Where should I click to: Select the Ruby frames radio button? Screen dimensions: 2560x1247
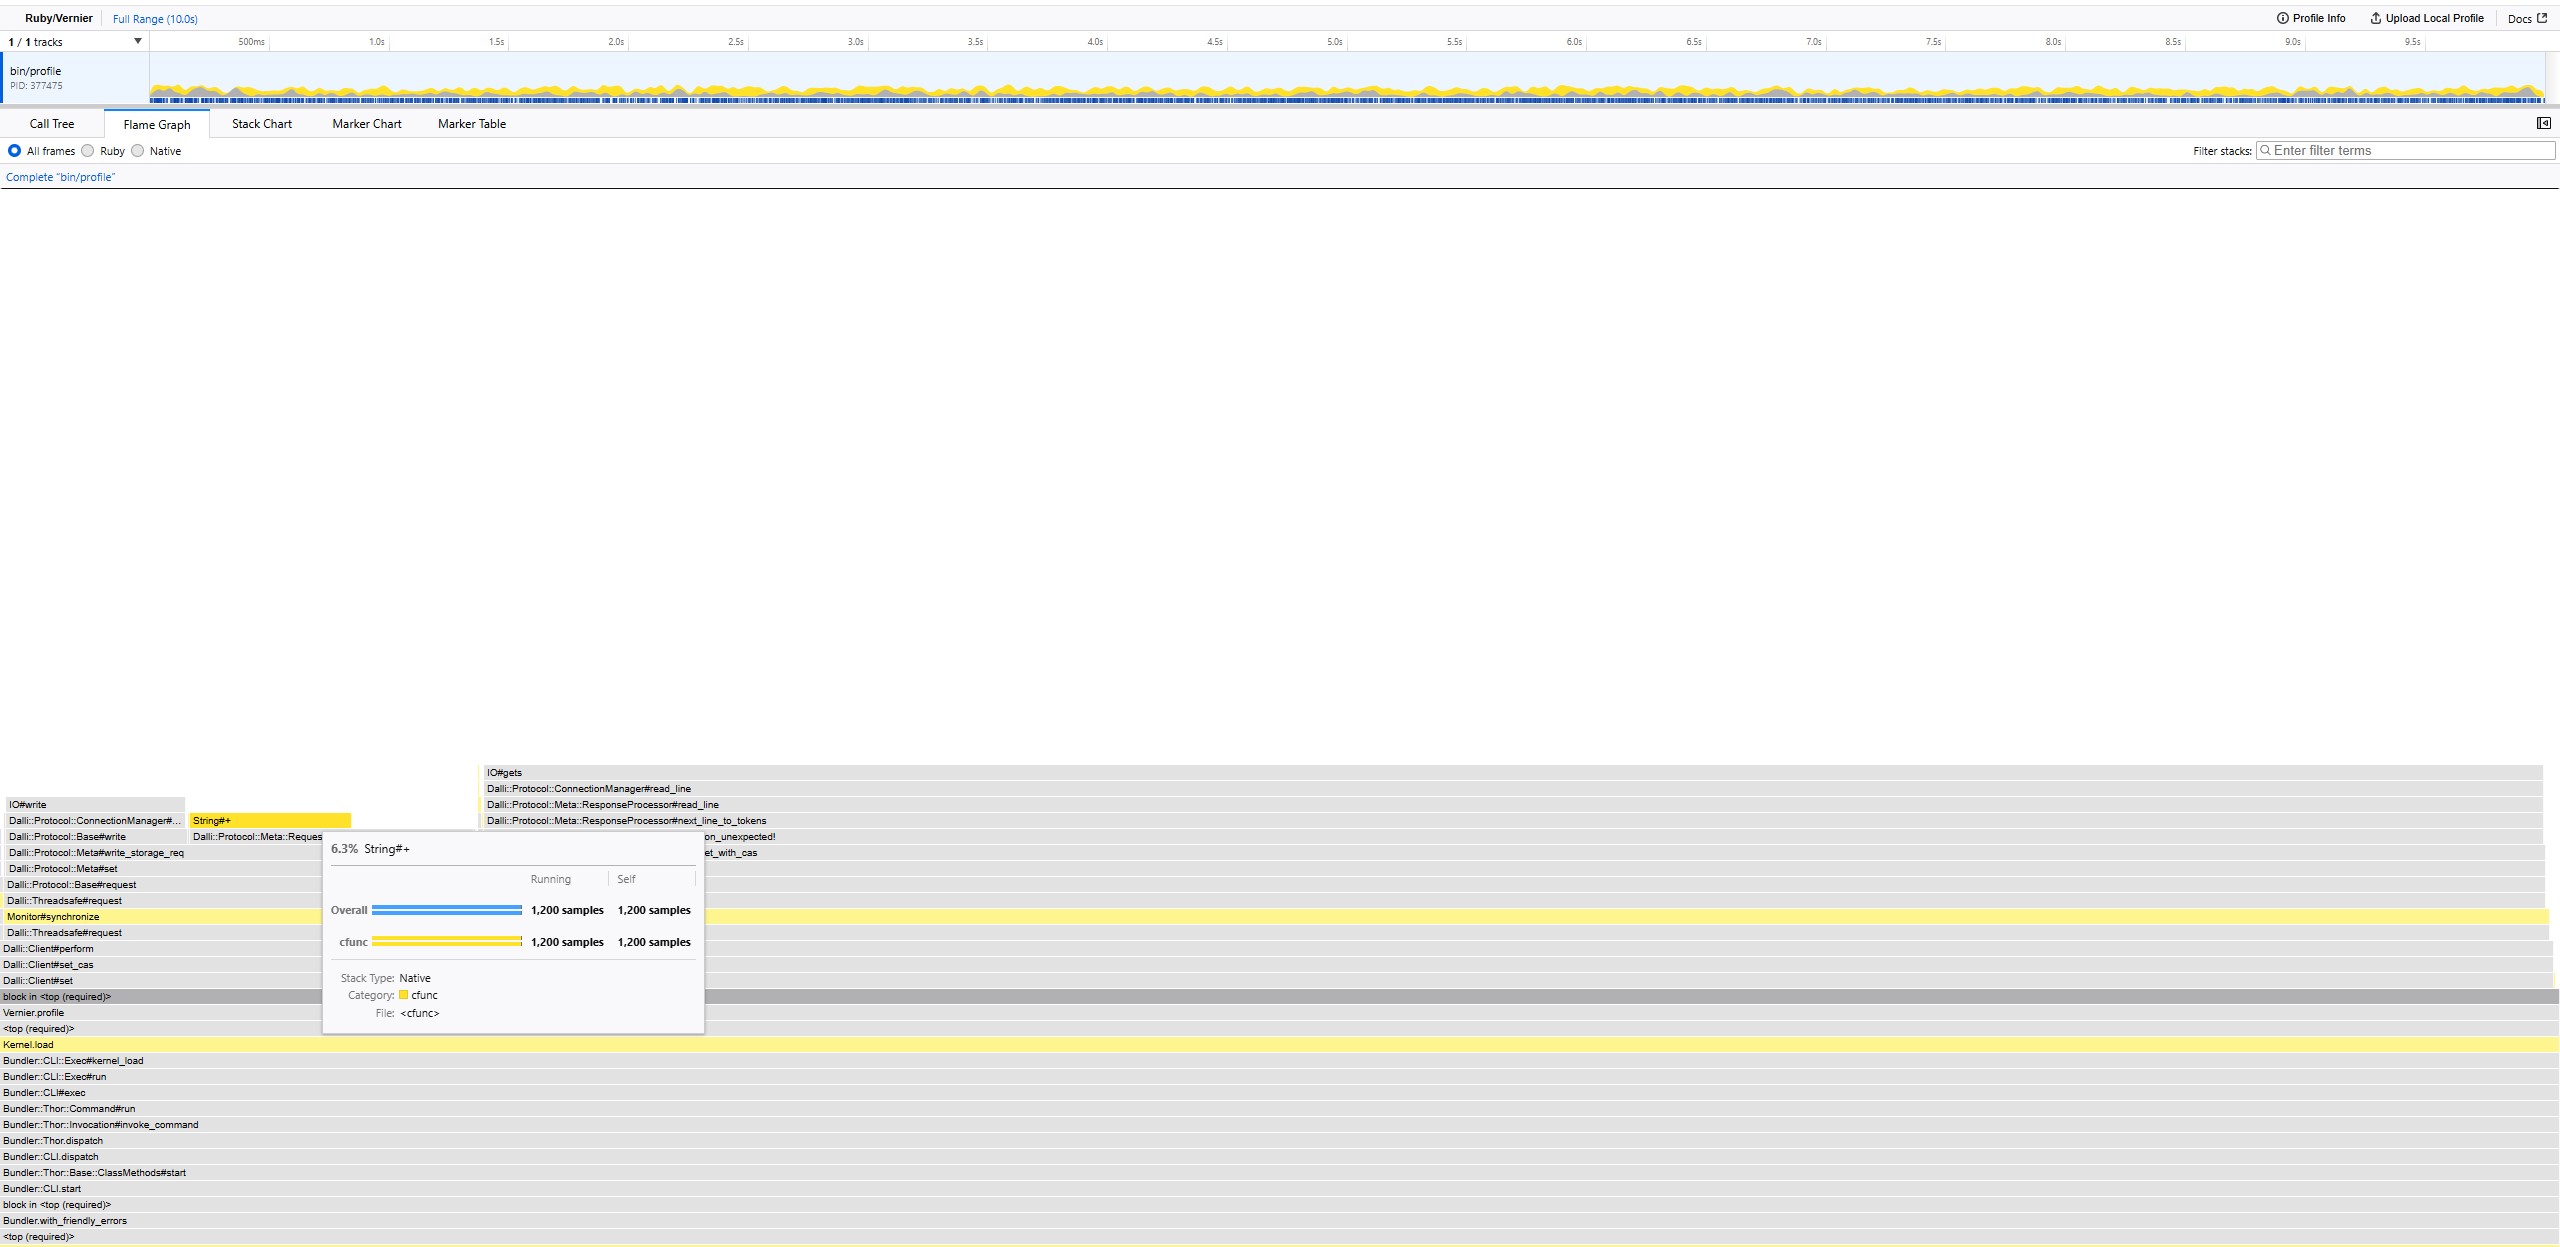click(88, 151)
